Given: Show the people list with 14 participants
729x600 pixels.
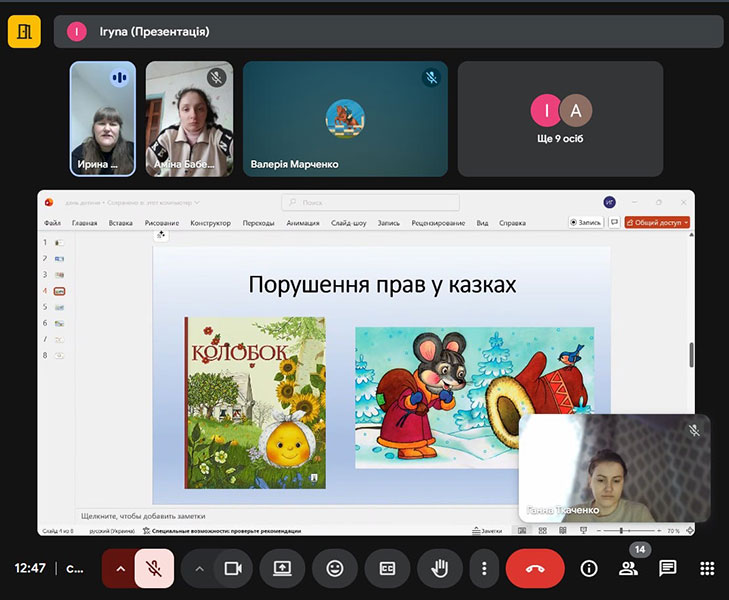Looking at the screenshot, I should pyautogui.click(x=628, y=568).
